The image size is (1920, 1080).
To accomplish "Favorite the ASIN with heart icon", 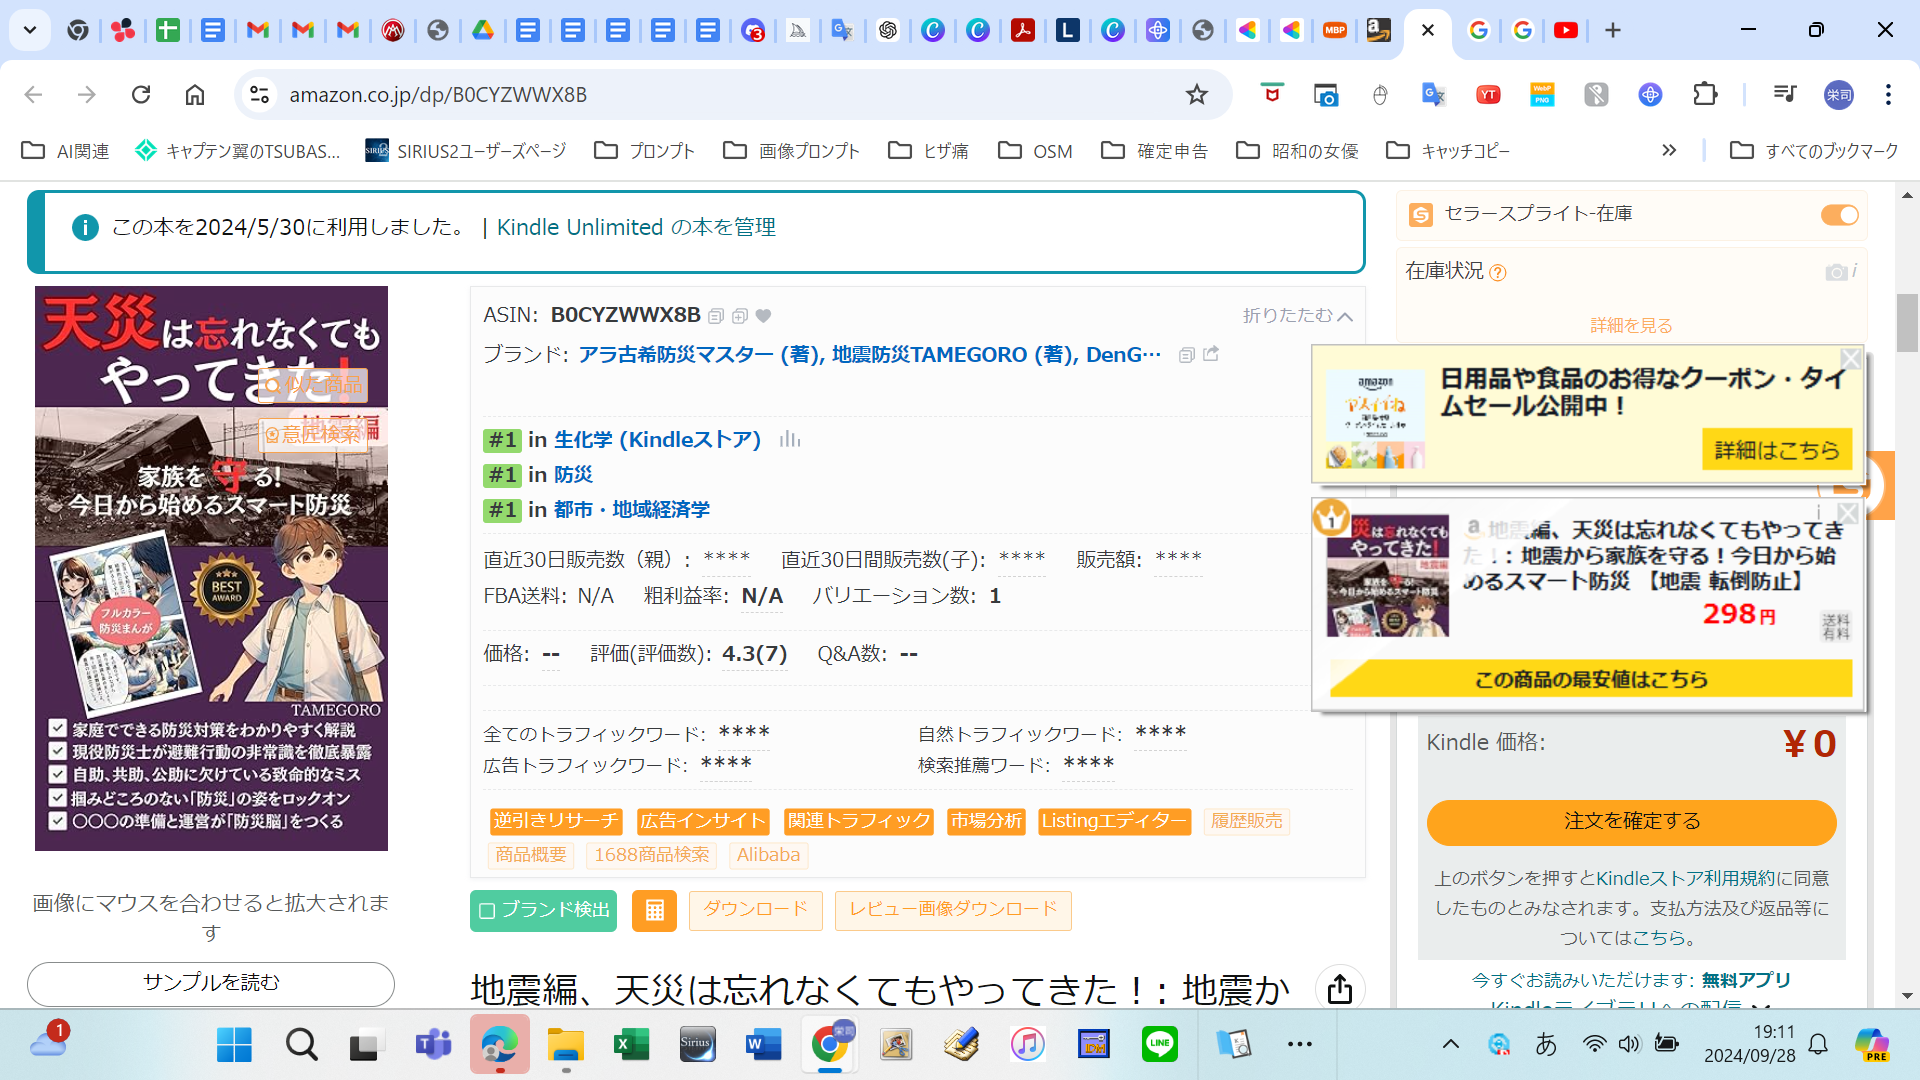I will click(x=763, y=316).
